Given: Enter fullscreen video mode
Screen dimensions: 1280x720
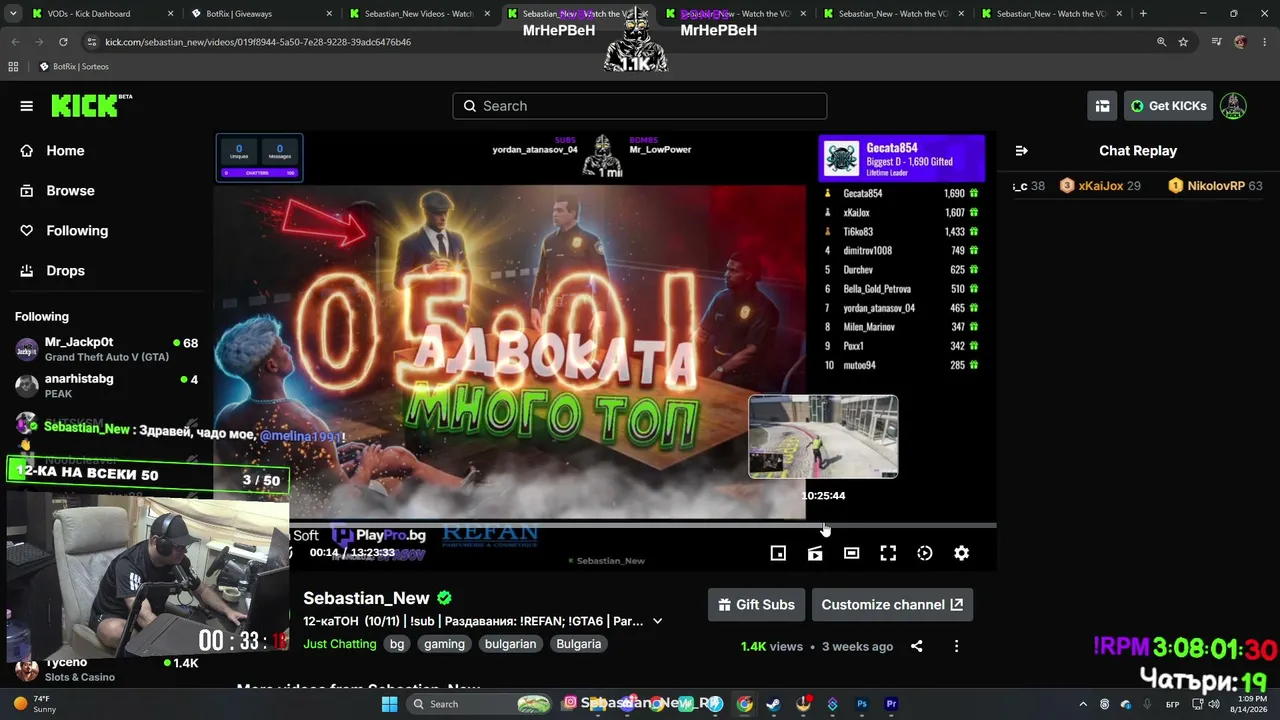Looking at the screenshot, I should coord(888,553).
